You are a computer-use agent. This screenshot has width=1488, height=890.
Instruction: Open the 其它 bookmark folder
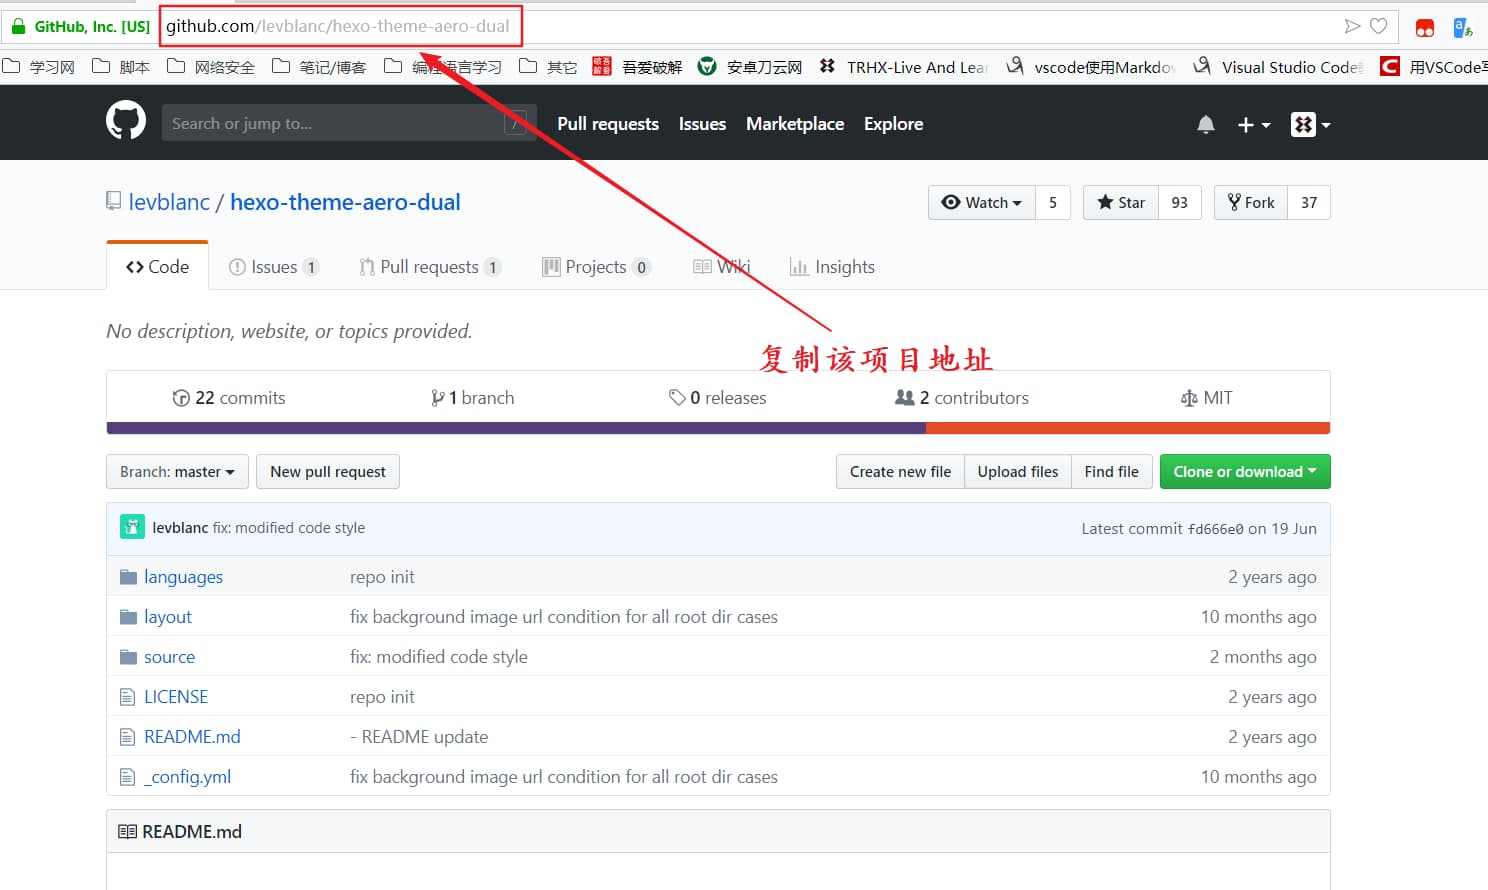tap(548, 67)
